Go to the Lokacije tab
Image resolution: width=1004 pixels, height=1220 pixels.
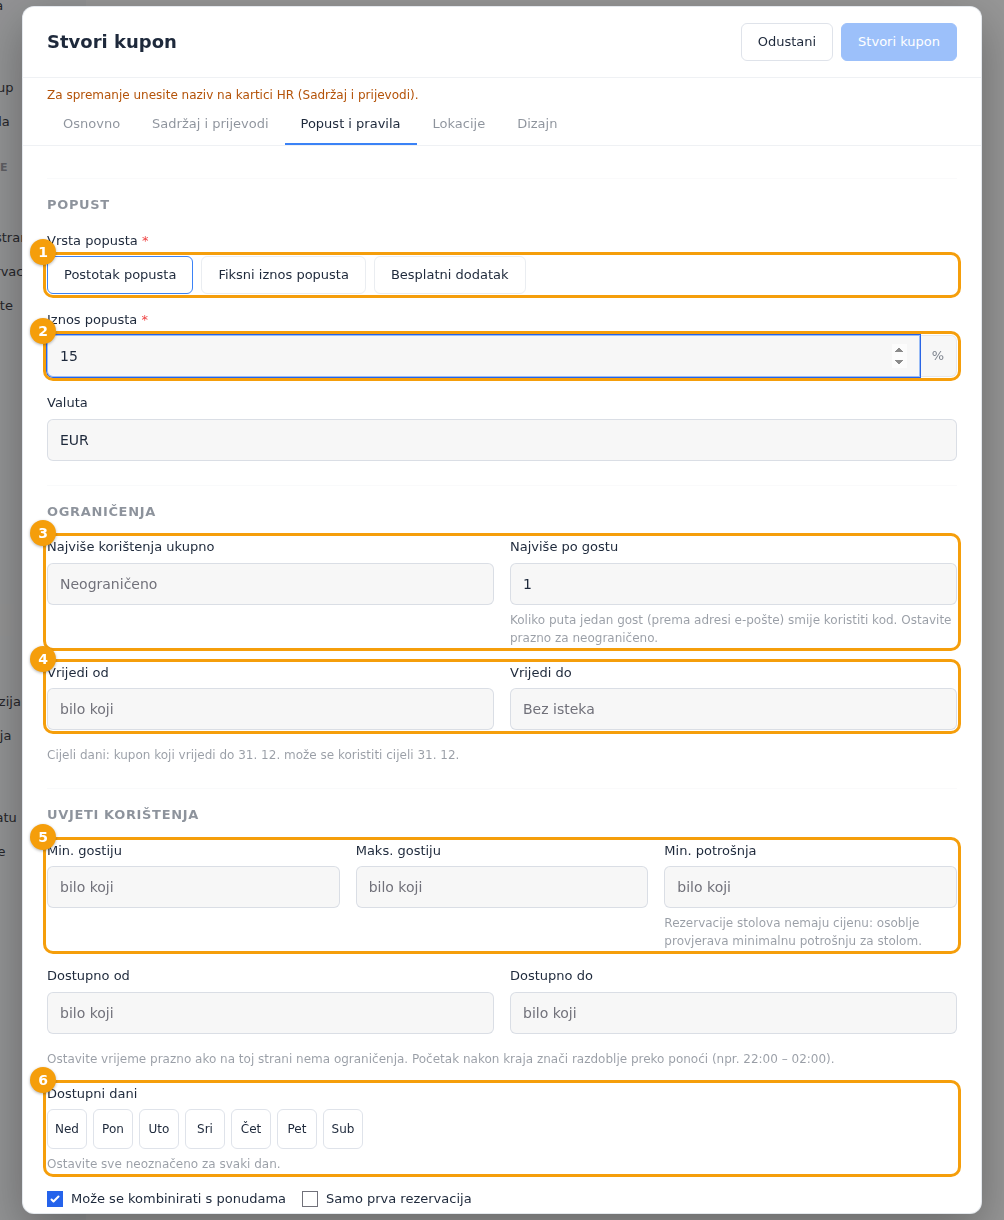(x=459, y=123)
